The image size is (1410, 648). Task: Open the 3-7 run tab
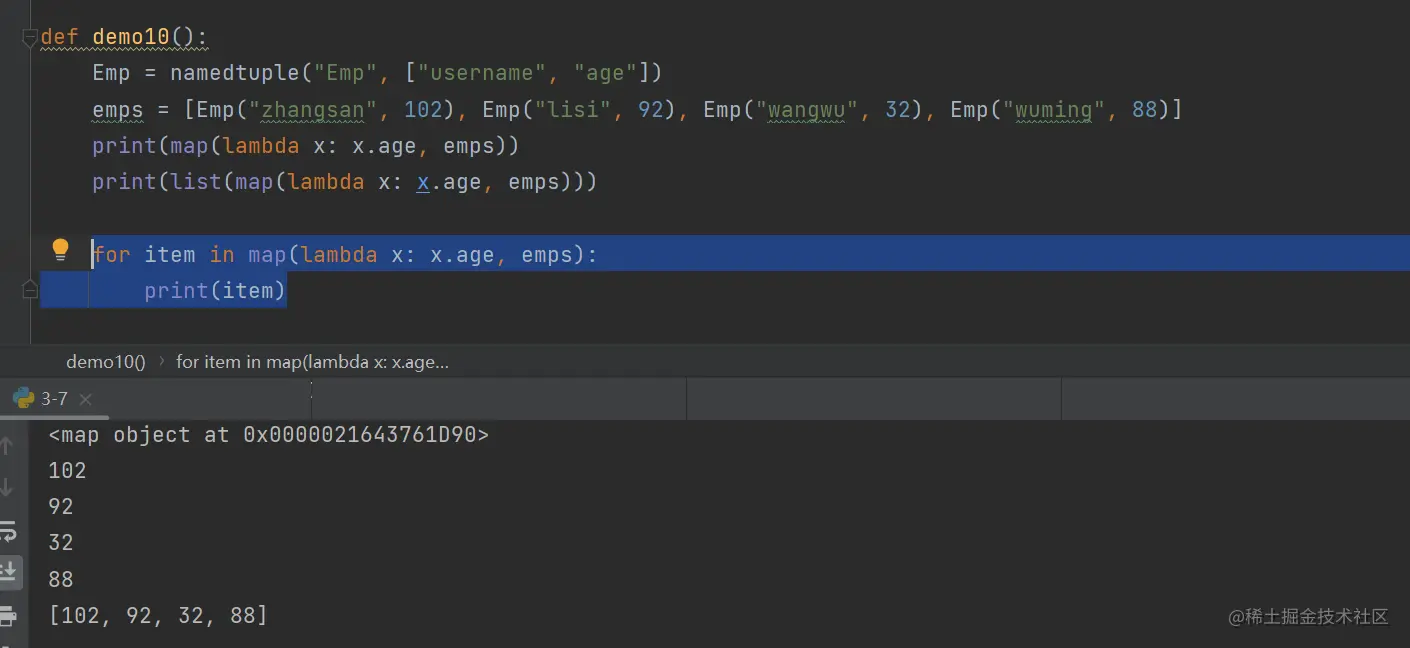click(54, 399)
